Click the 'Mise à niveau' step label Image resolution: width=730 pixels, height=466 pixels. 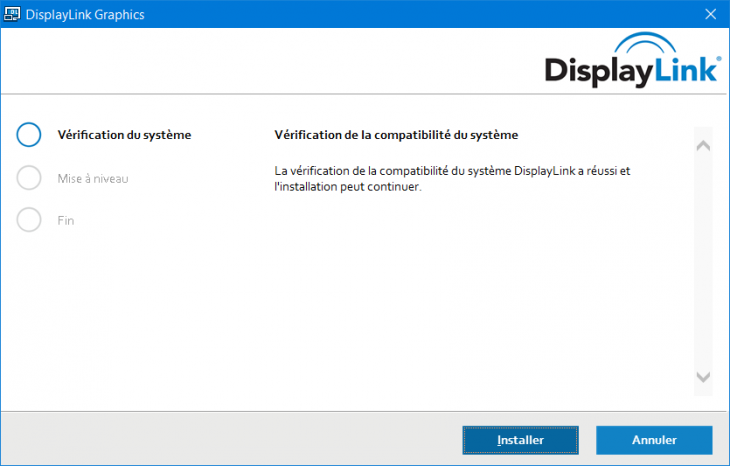tap(93, 178)
